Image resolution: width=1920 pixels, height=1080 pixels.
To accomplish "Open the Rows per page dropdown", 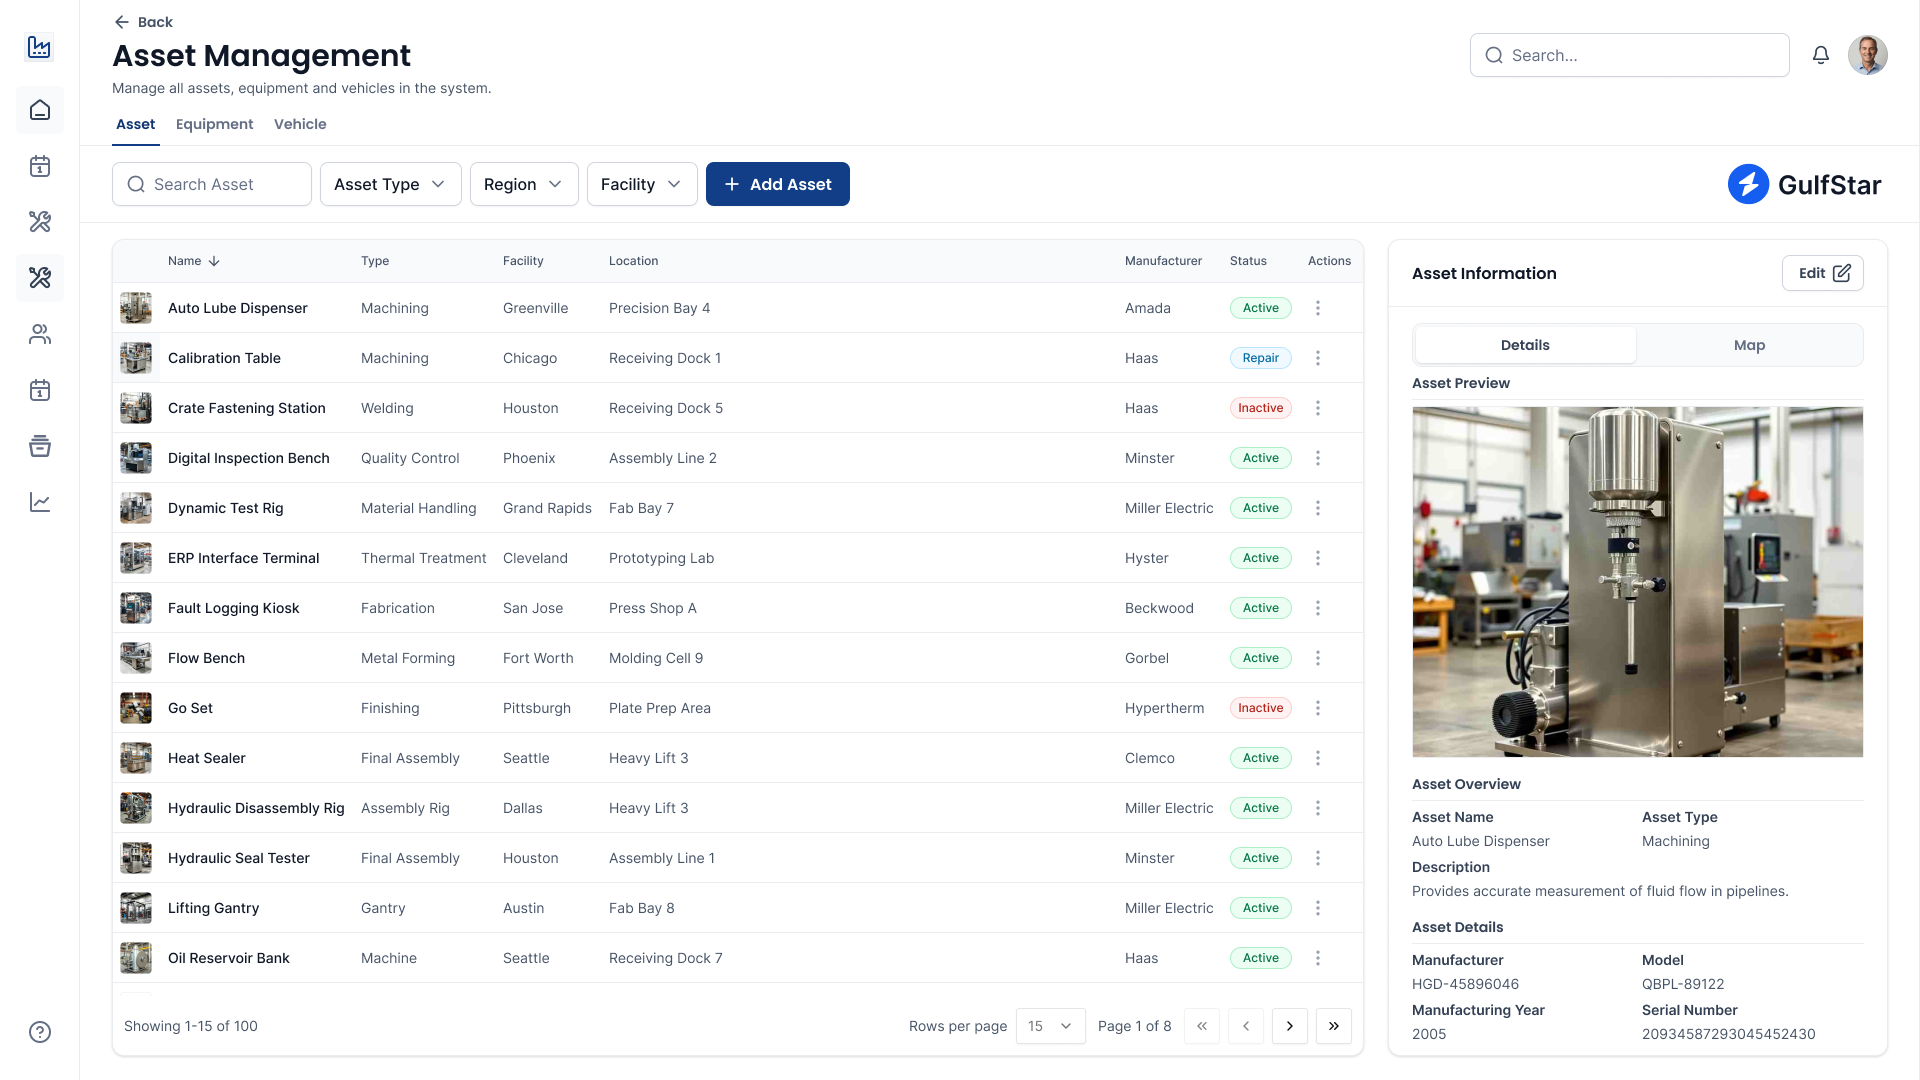I will point(1049,1026).
